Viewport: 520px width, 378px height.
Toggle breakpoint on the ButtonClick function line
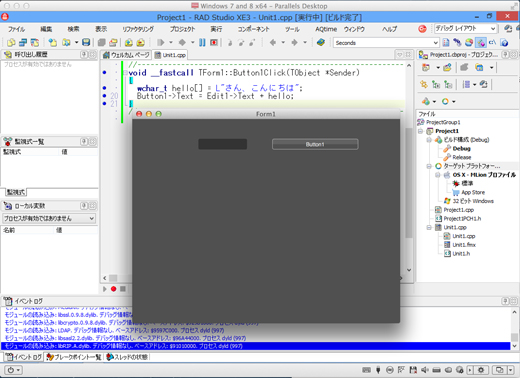pyautogui.click(x=105, y=72)
